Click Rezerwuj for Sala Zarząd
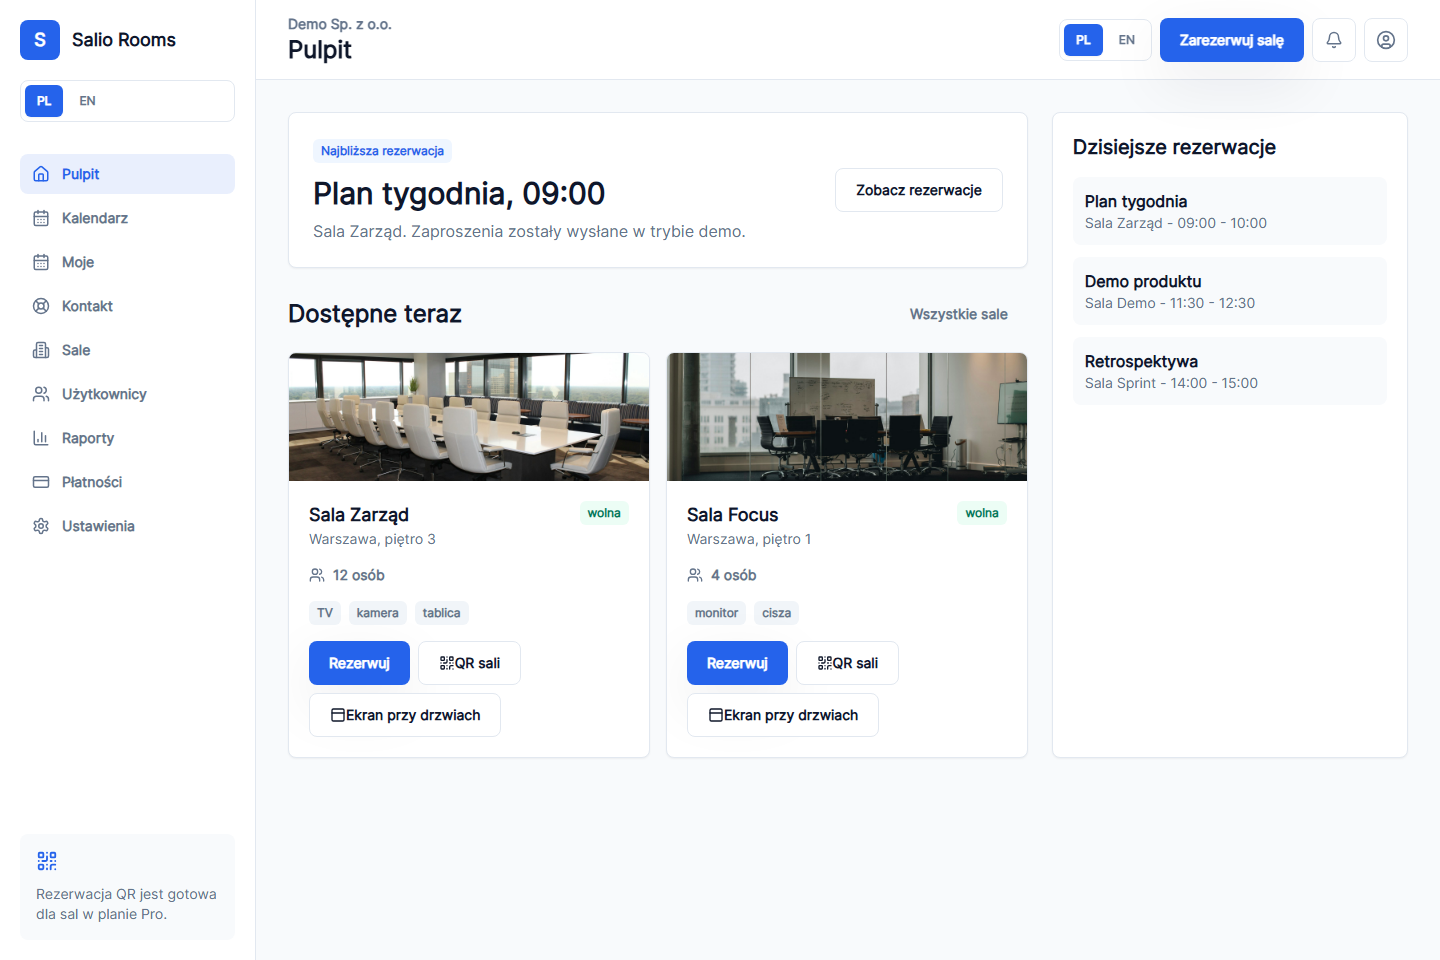 pos(359,663)
